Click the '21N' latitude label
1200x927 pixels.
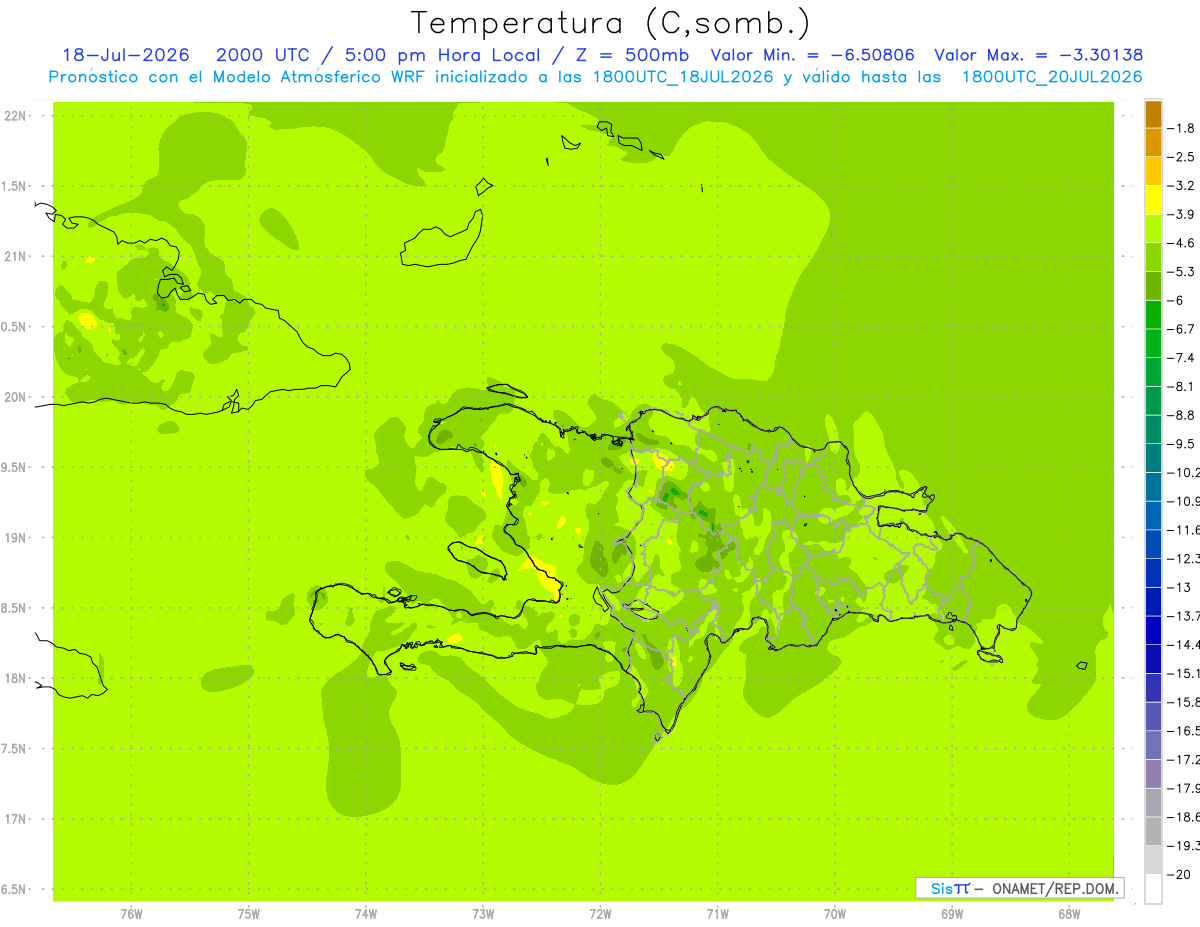pos(15,256)
